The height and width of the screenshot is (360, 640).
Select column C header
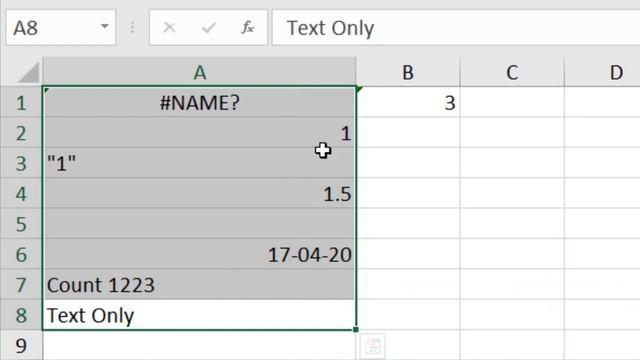512,72
